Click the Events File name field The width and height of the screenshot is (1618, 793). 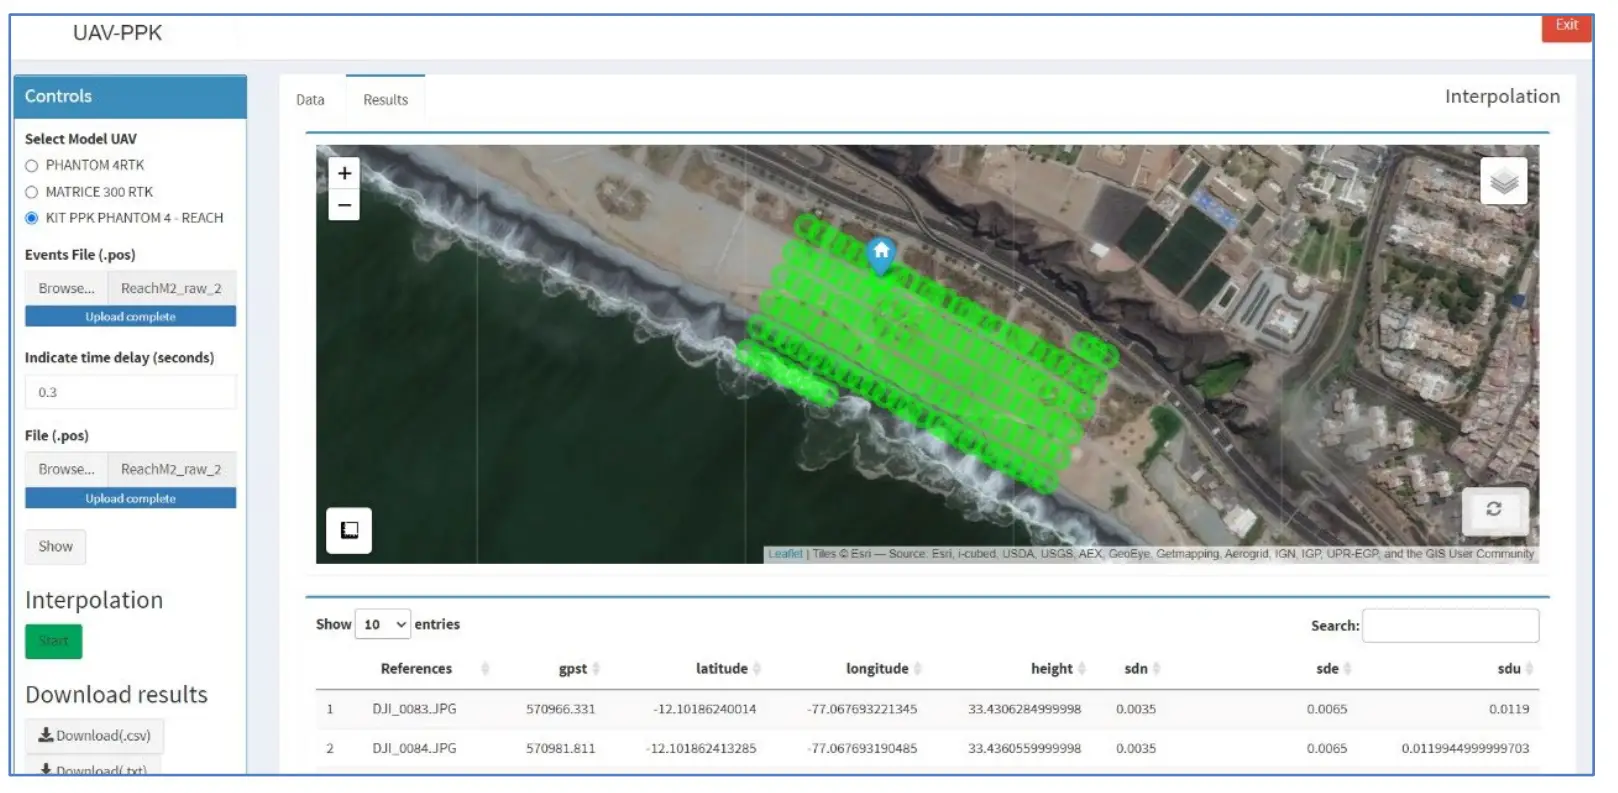(172, 288)
